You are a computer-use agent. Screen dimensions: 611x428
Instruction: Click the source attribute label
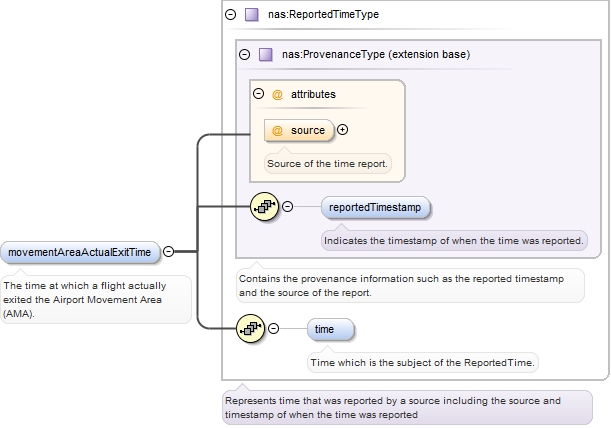coord(308,130)
